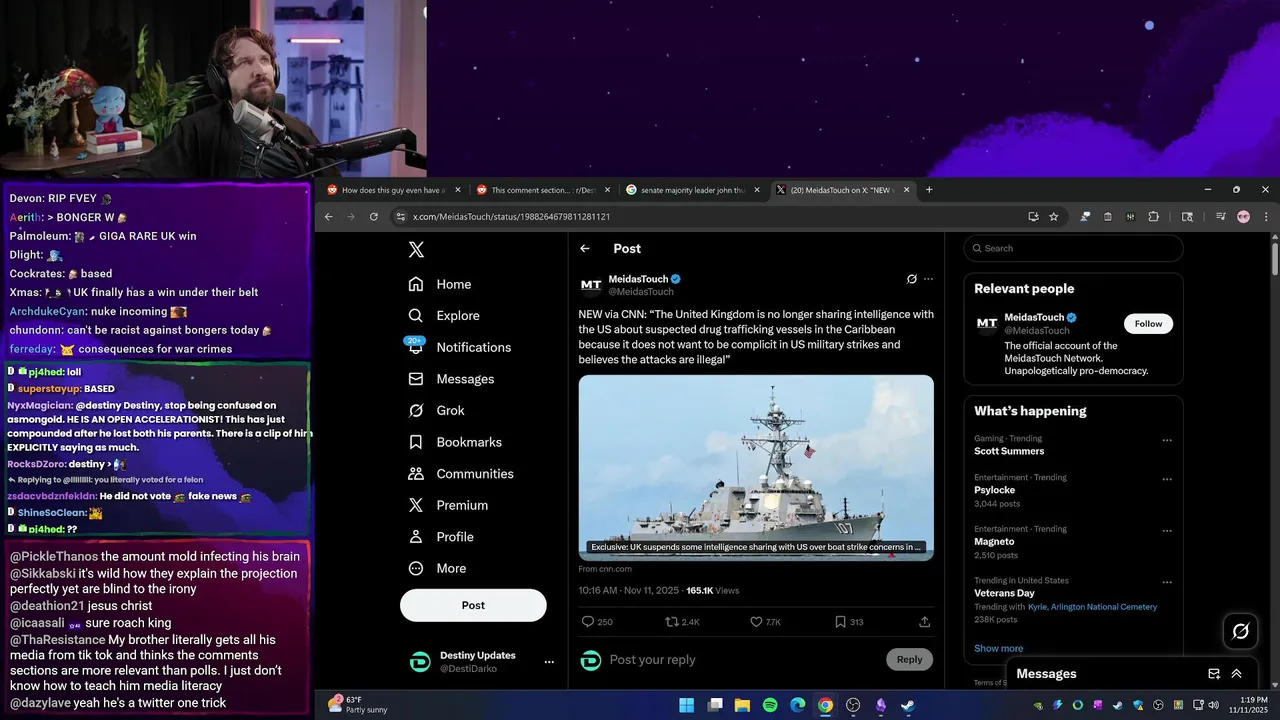Reply to the post (250 comments)

[x=597, y=622]
